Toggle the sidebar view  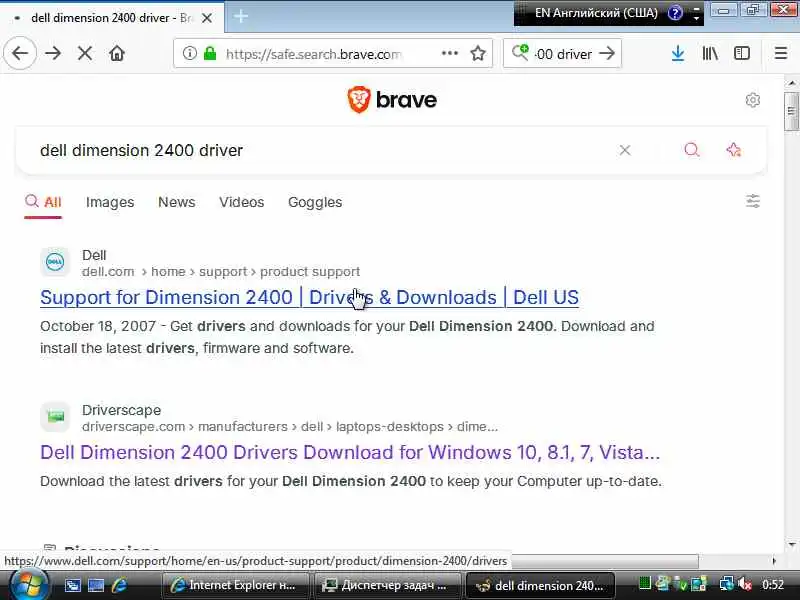(x=741, y=53)
